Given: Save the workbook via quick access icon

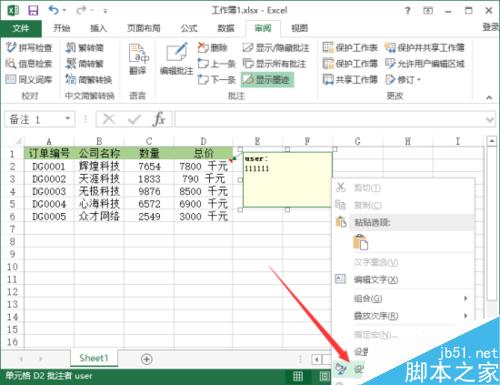Looking at the screenshot, I should point(33,10).
